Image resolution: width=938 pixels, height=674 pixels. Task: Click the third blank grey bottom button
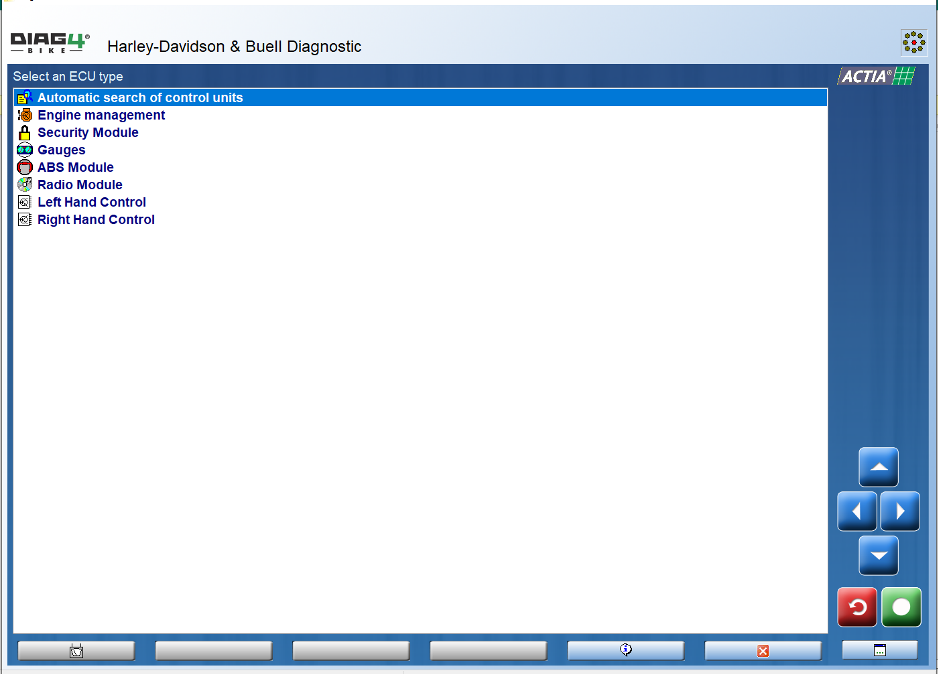(351, 651)
